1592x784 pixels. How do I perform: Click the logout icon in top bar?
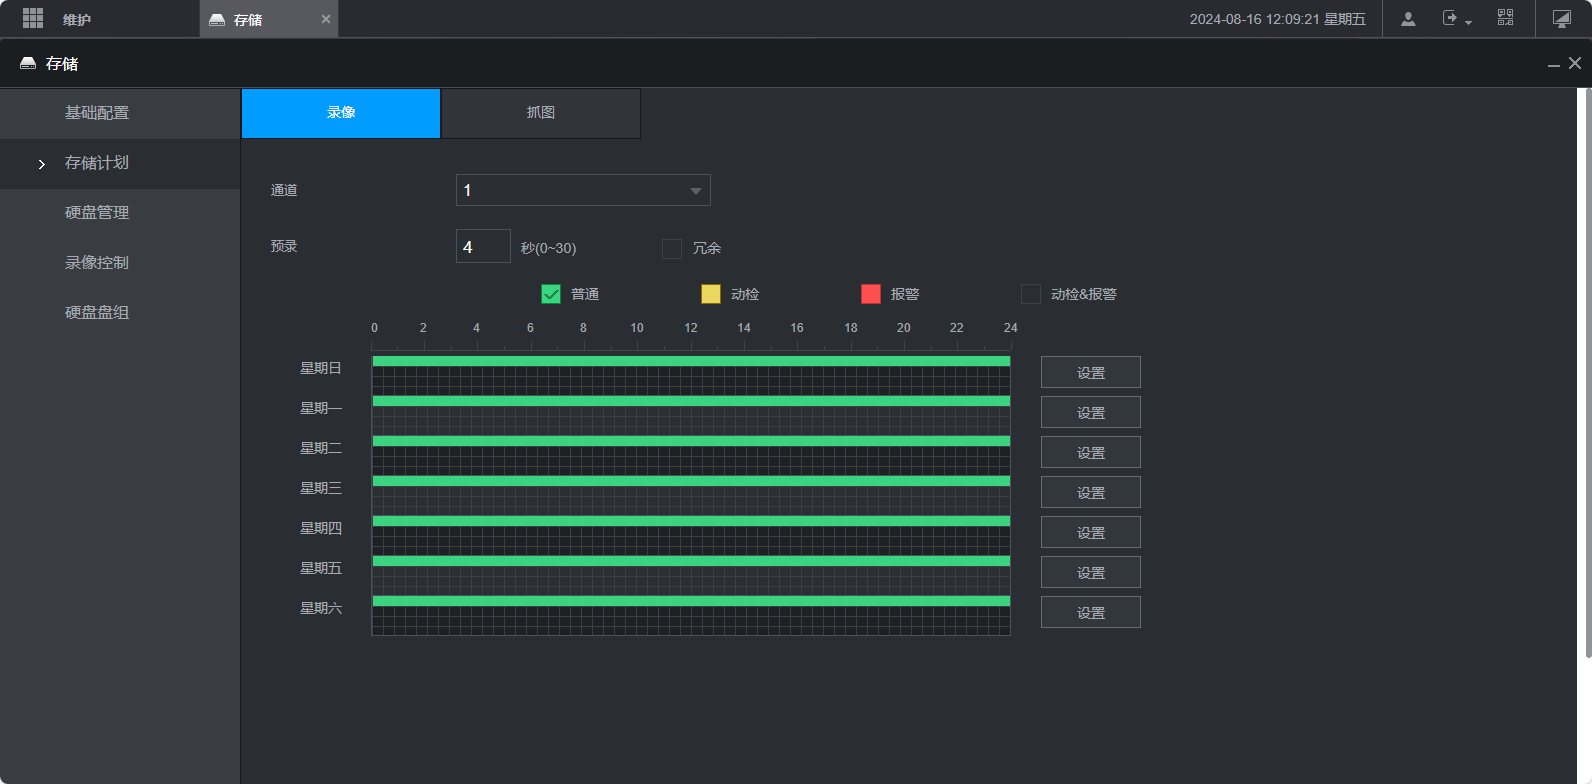pyautogui.click(x=1450, y=18)
